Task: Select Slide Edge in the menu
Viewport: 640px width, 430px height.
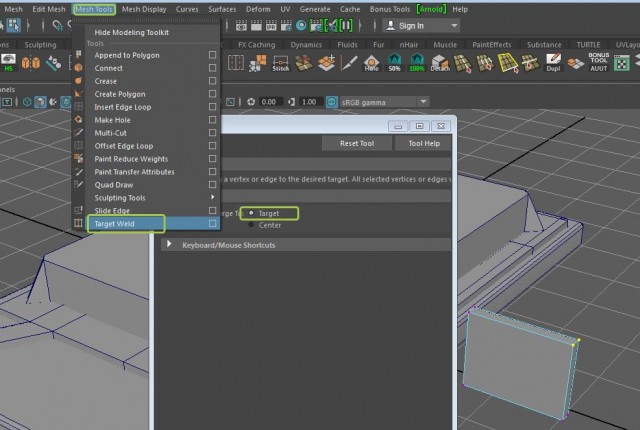Action: 112,211
